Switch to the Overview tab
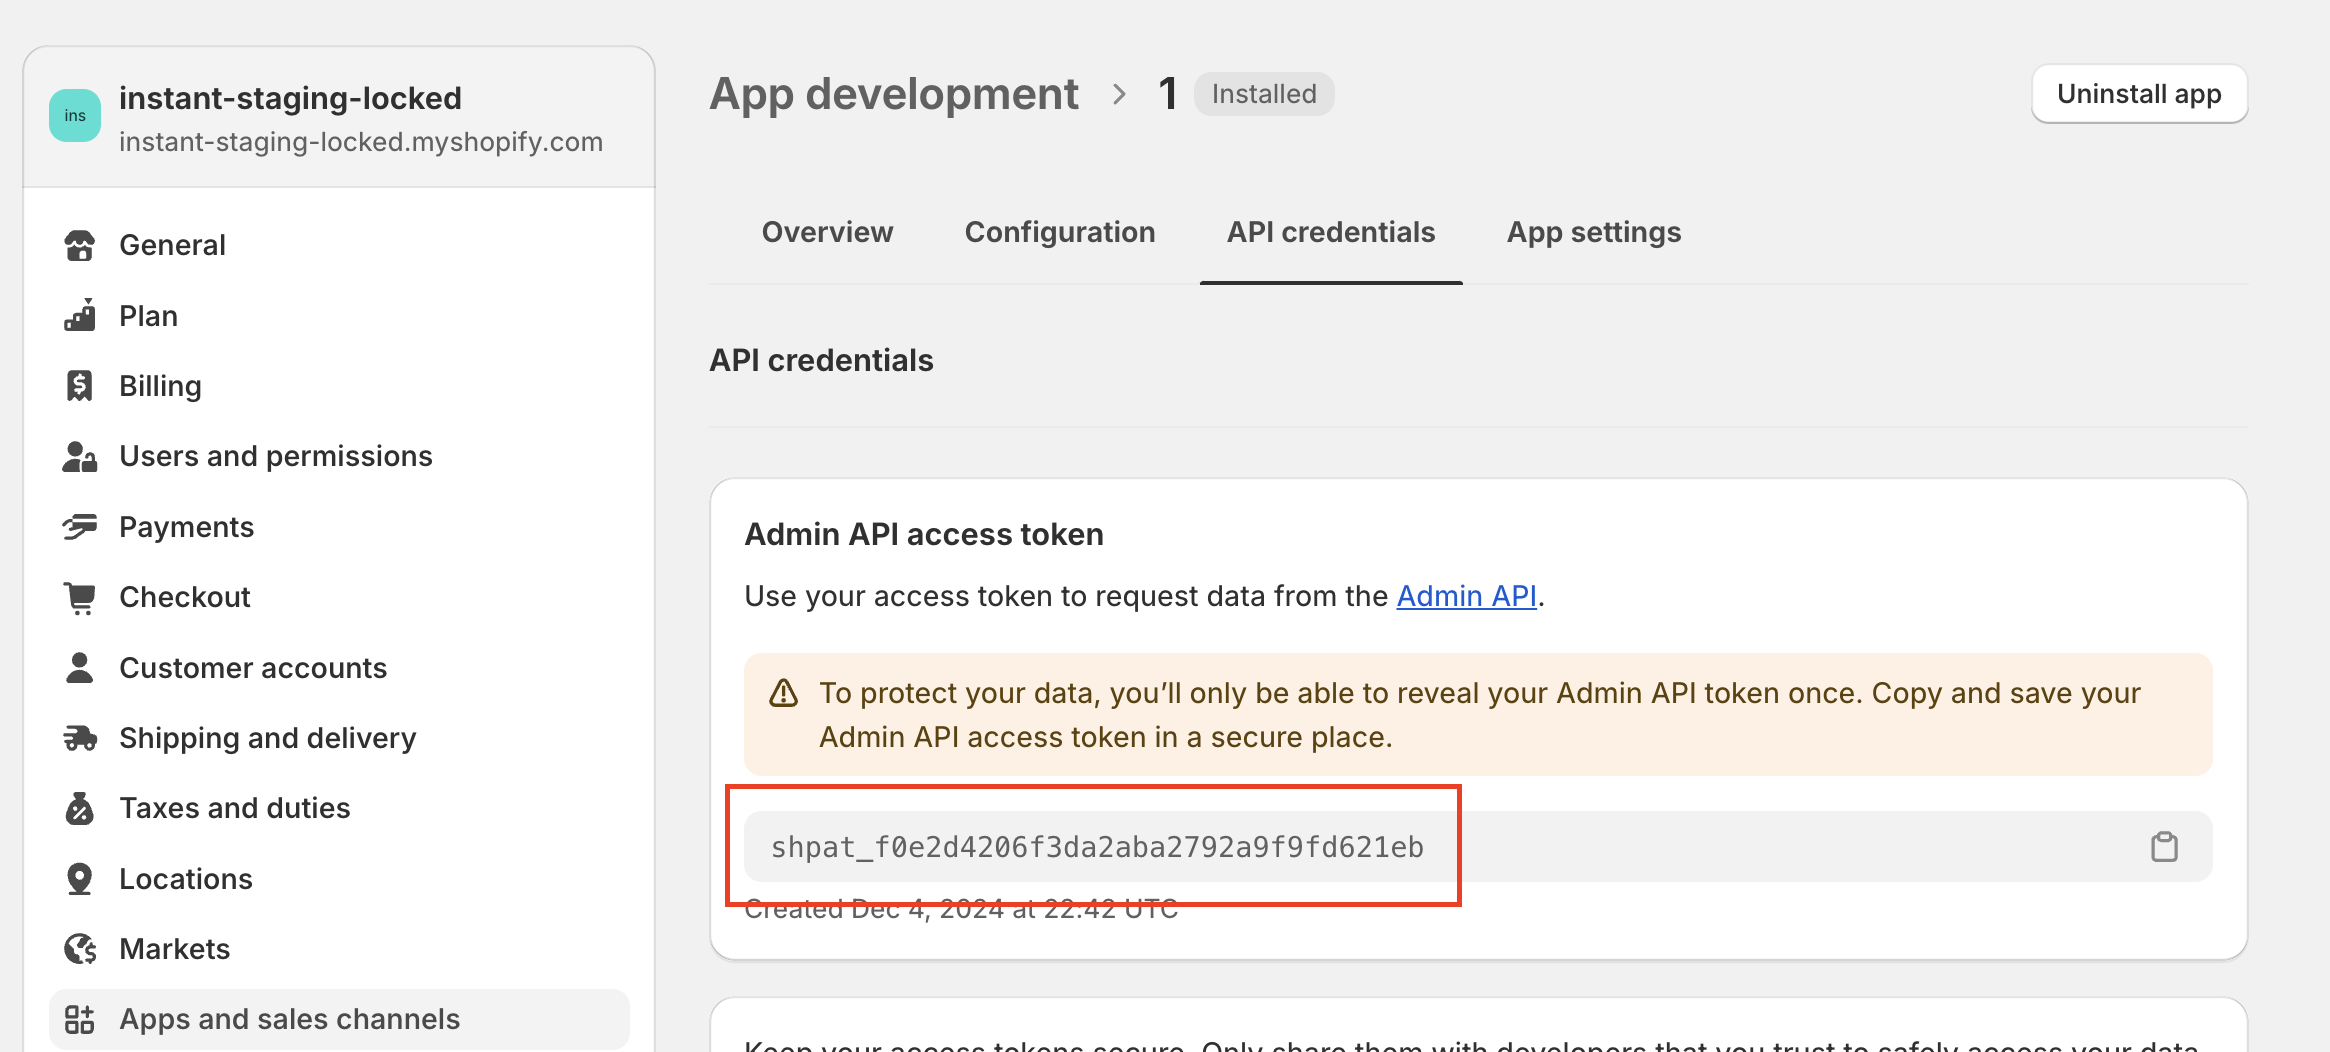Image resolution: width=2330 pixels, height=1052 pixels. pos(827,232)
